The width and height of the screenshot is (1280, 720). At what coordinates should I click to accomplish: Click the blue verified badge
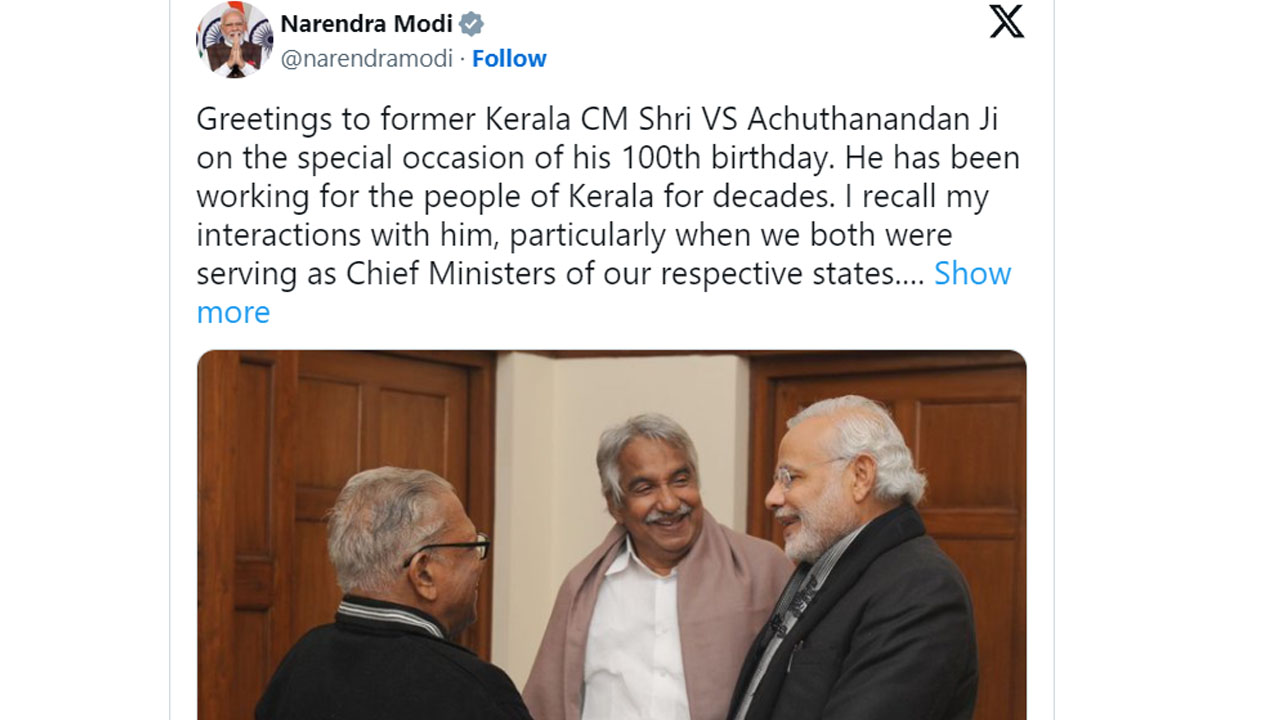(x=471, y=24)
